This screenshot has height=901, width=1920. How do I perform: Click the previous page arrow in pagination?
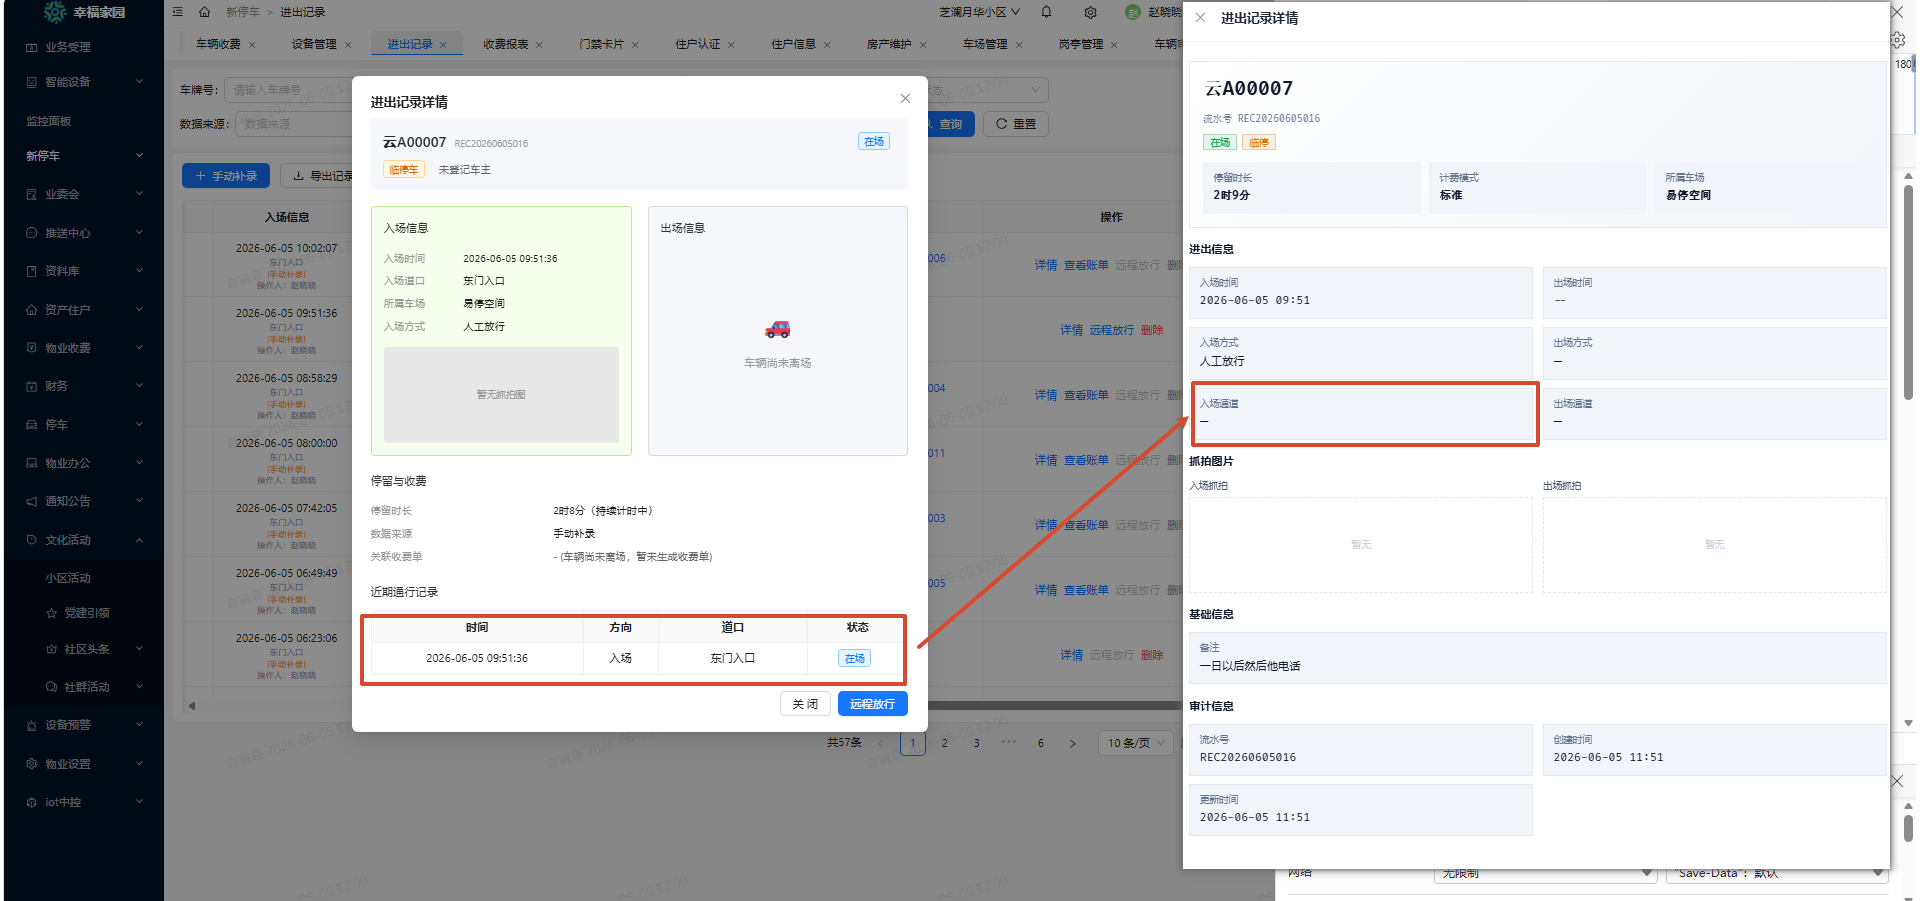point(881,743)
